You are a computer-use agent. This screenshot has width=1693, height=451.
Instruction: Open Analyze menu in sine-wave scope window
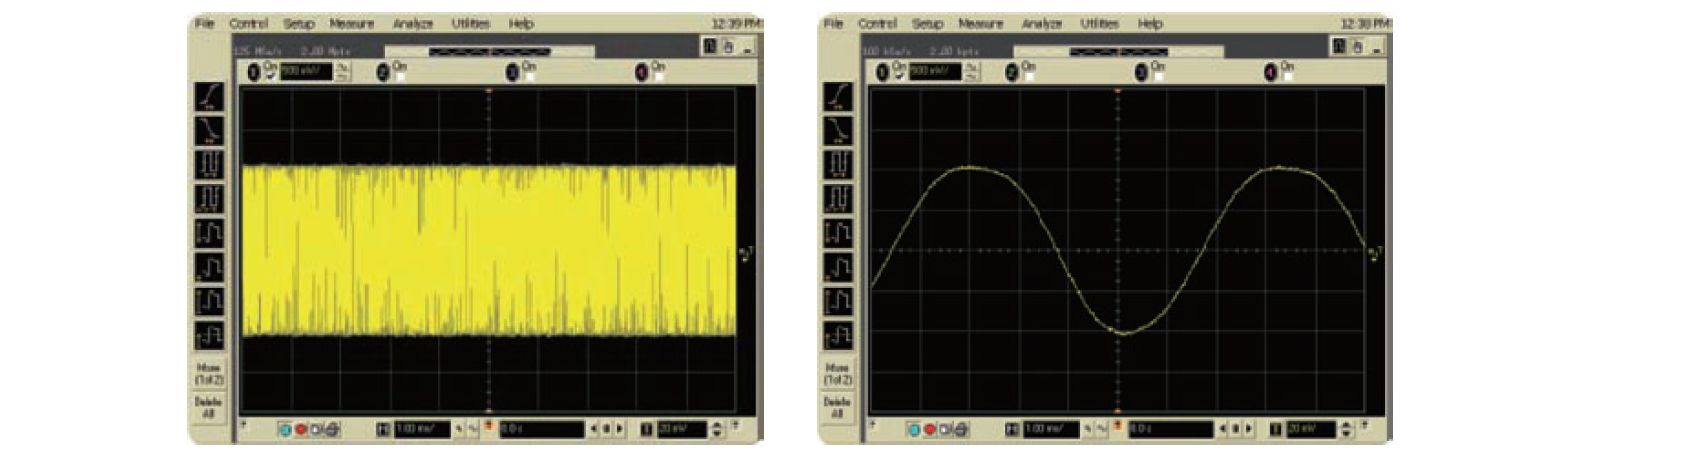pos(1041,23)
